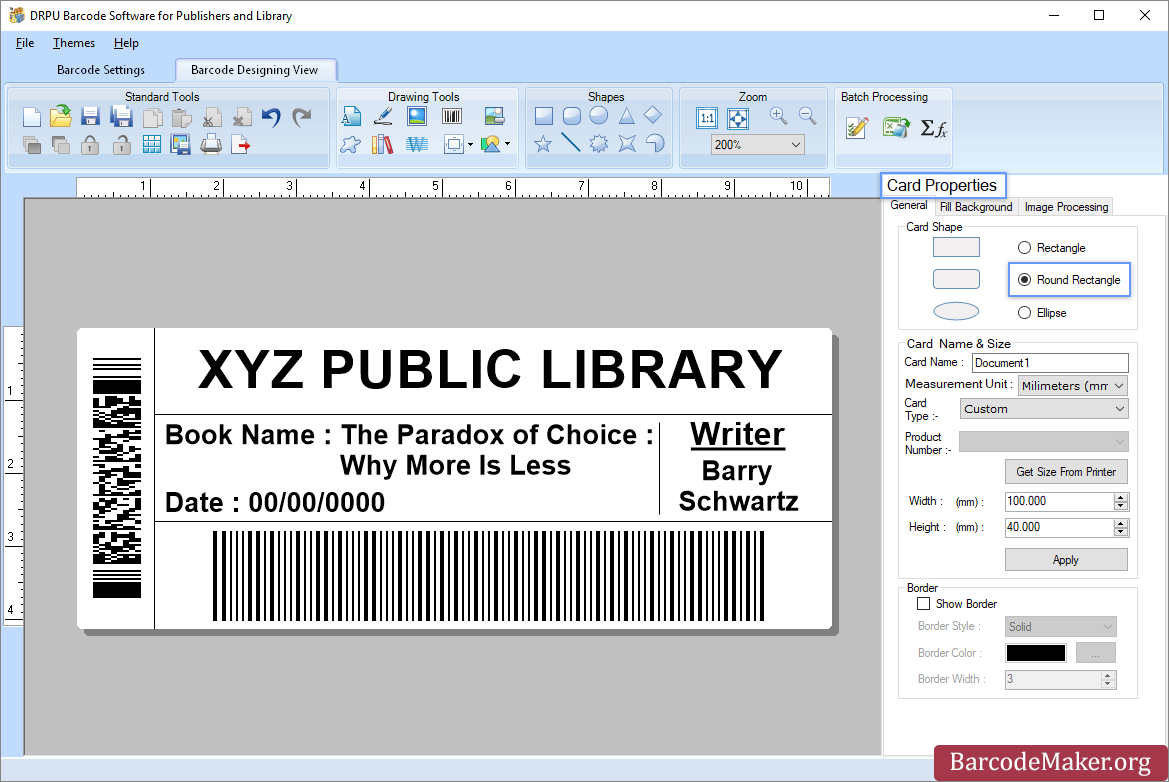Select the Round Rectangle radio button
Screen dimensions: 1169x782
(1024, 280)
